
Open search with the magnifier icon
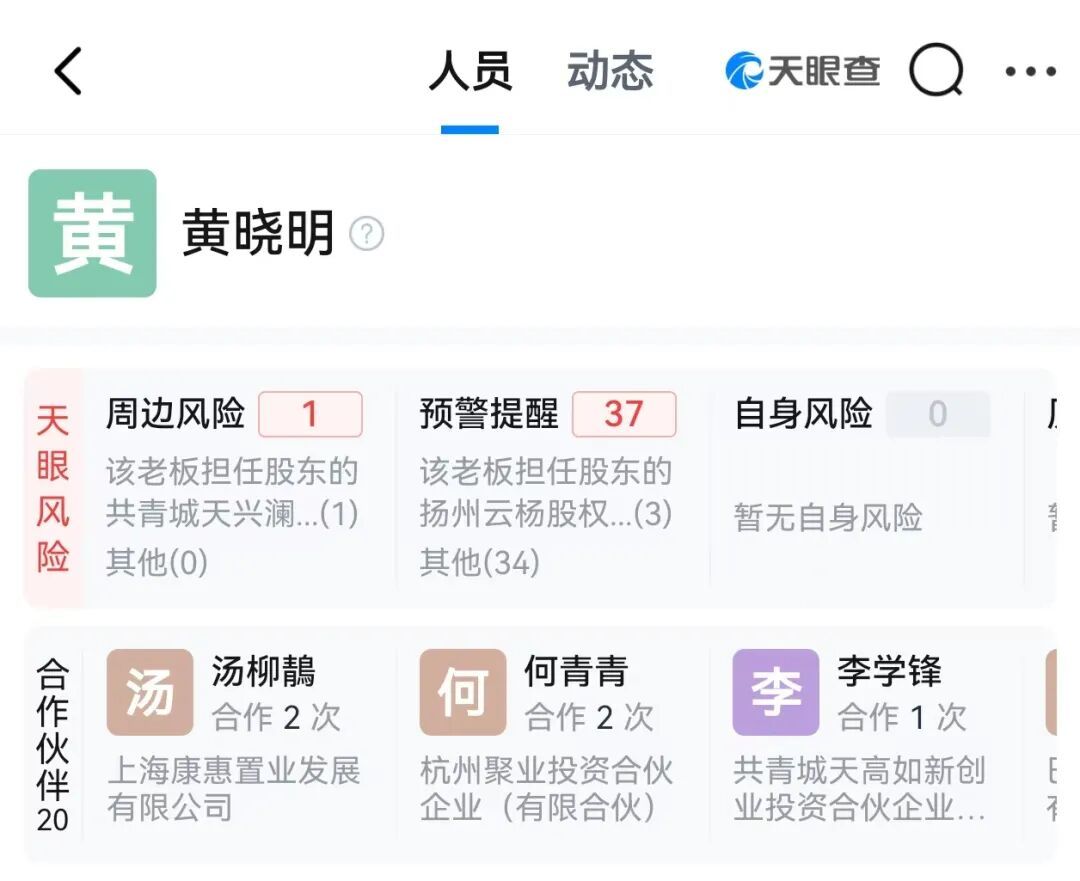point(936,70)
